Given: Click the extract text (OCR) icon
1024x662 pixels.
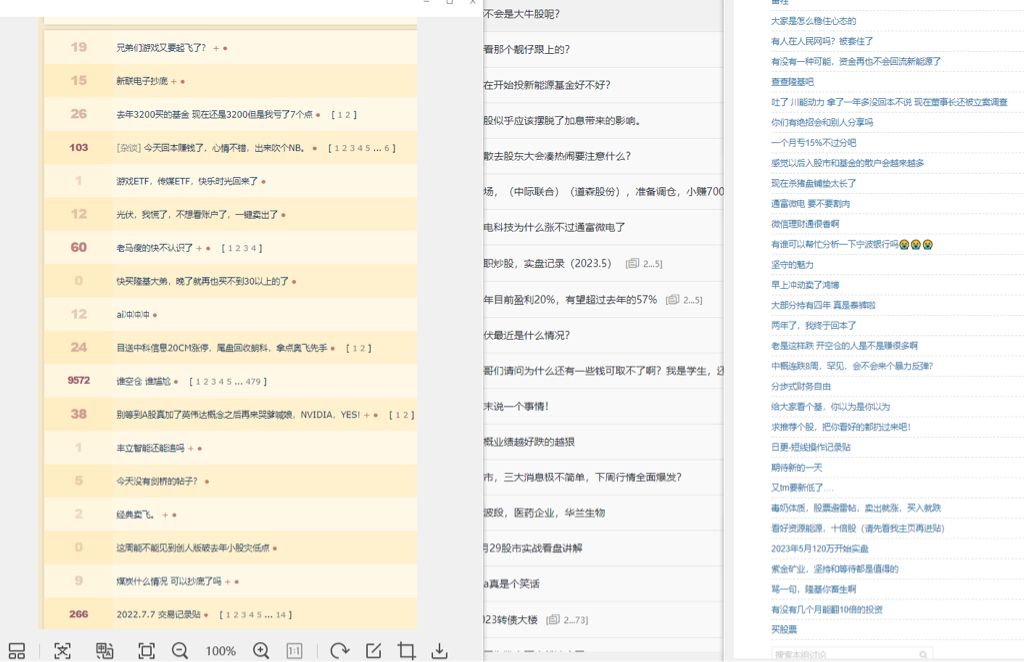Looking at the screenshot, I should [63, 651].
